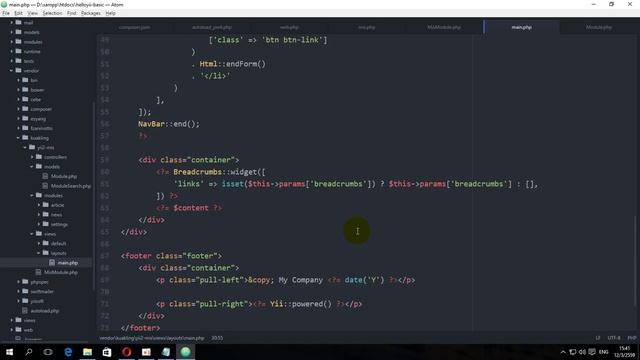Launch Edge browser from taskbar

[68, 352]
